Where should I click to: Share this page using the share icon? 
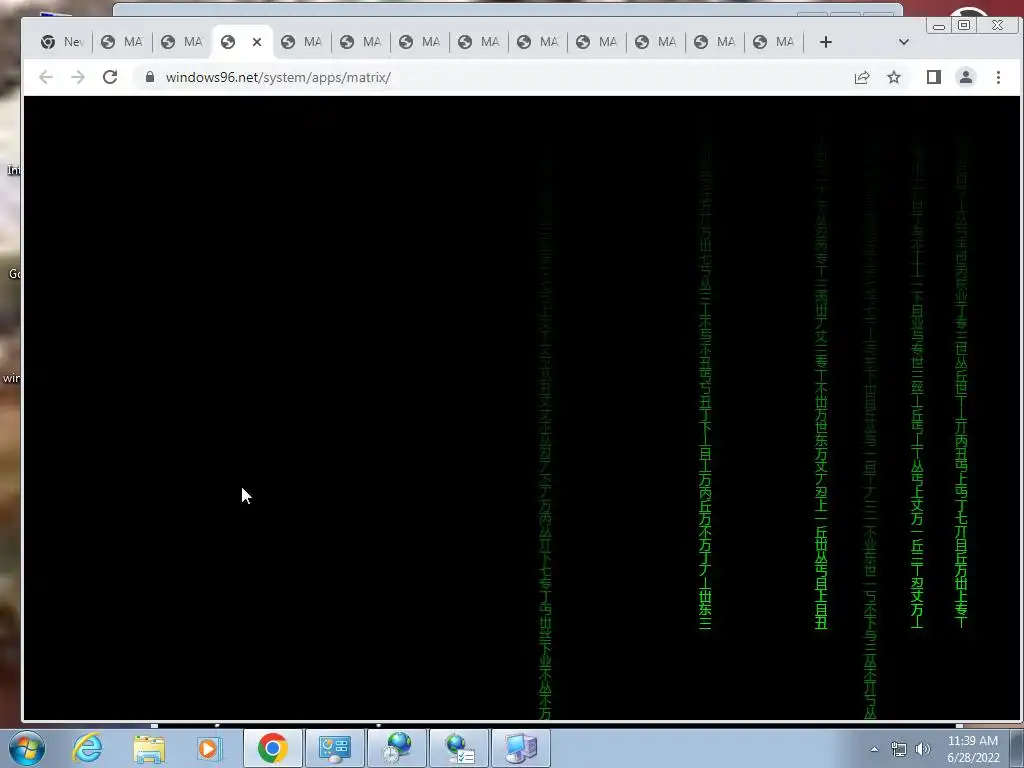coord(861,77)
